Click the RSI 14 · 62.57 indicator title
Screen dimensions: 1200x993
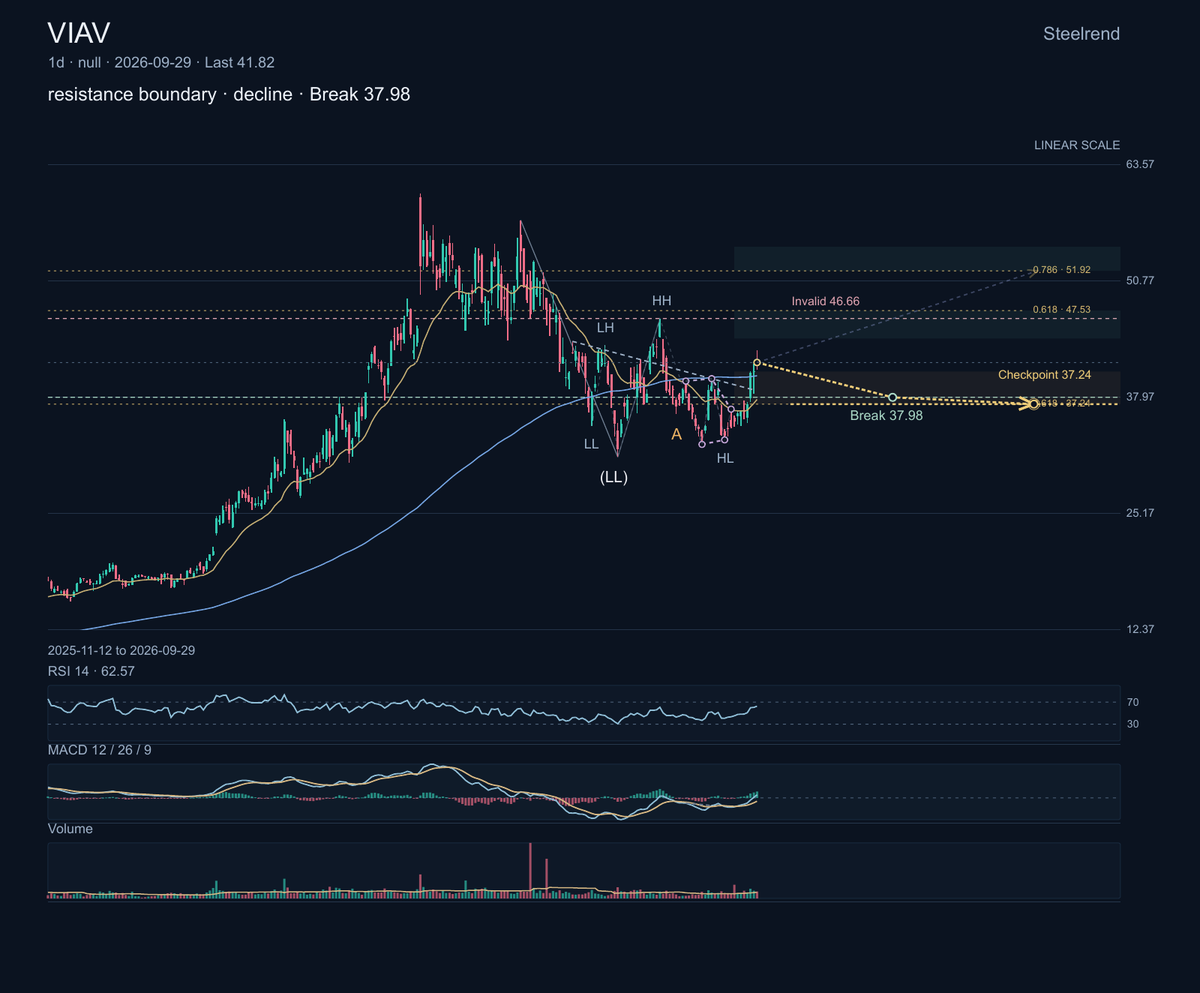(91, 671)
